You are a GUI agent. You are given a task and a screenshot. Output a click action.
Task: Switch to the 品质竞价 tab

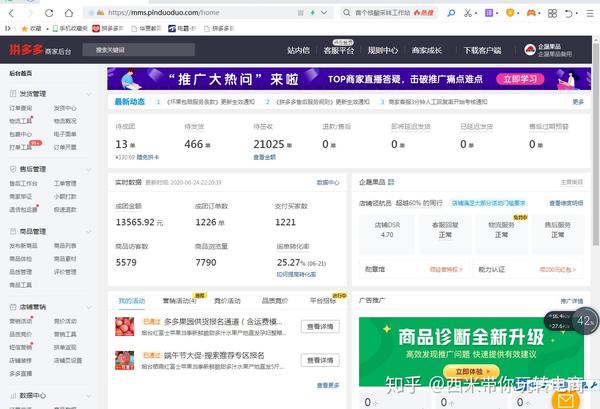tap(275, 301)
